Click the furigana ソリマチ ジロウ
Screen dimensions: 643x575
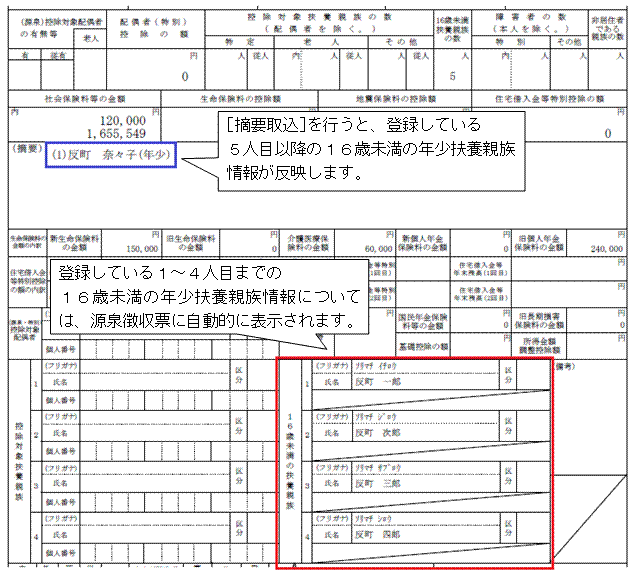click(376, 417)
